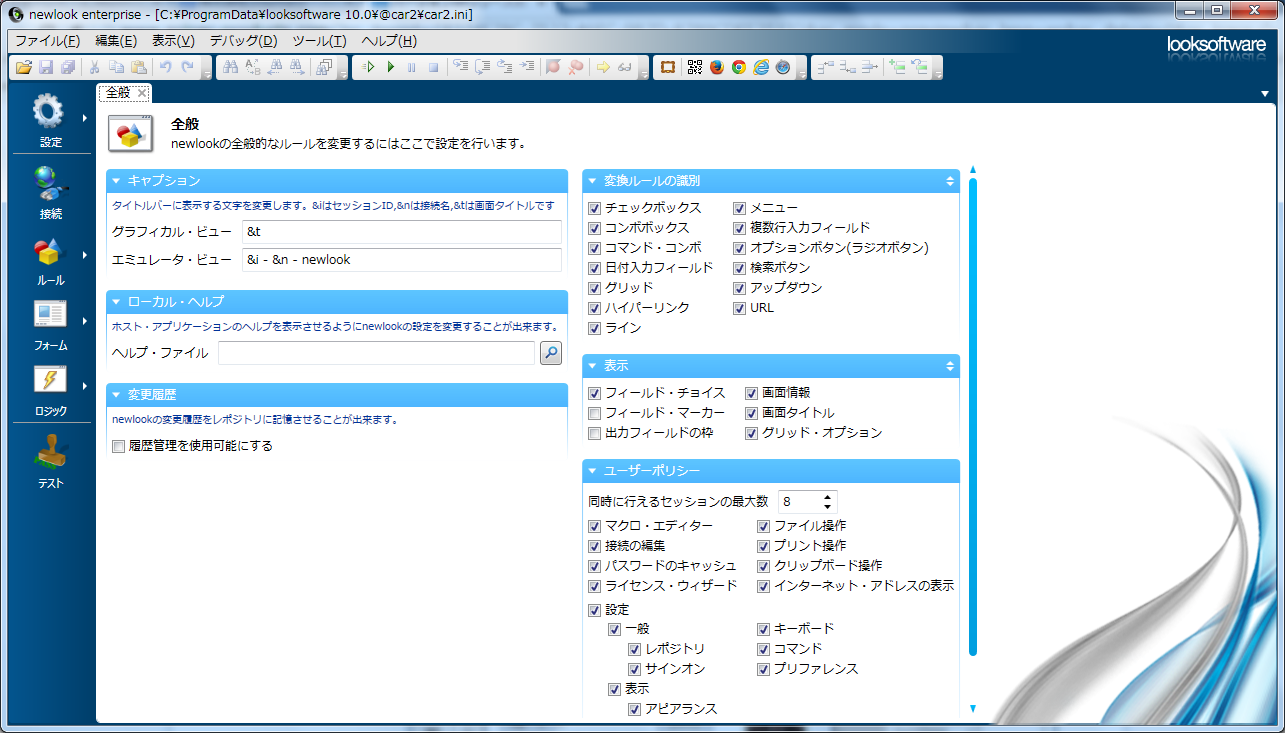Collapse the 変更履歴 section header
Viewport: 1285px width, 733px height.
(x=337, y=395)
